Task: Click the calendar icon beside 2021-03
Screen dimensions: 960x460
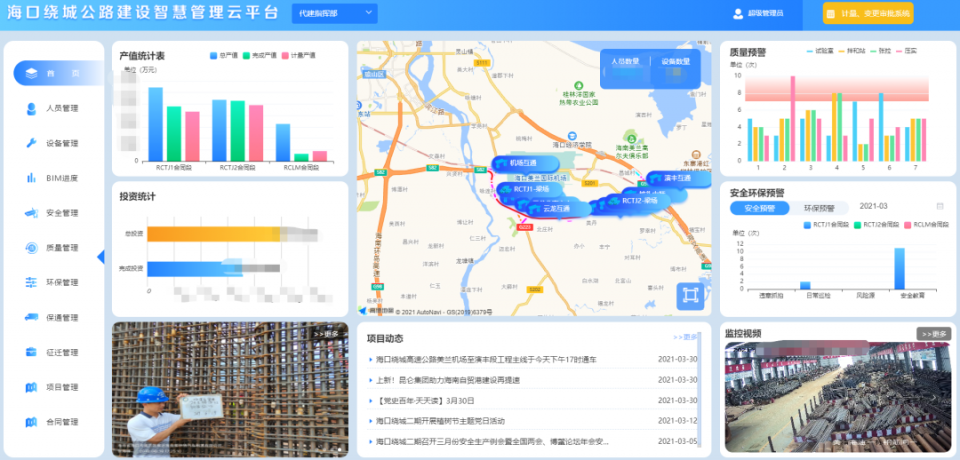Action: click(939, 206)
